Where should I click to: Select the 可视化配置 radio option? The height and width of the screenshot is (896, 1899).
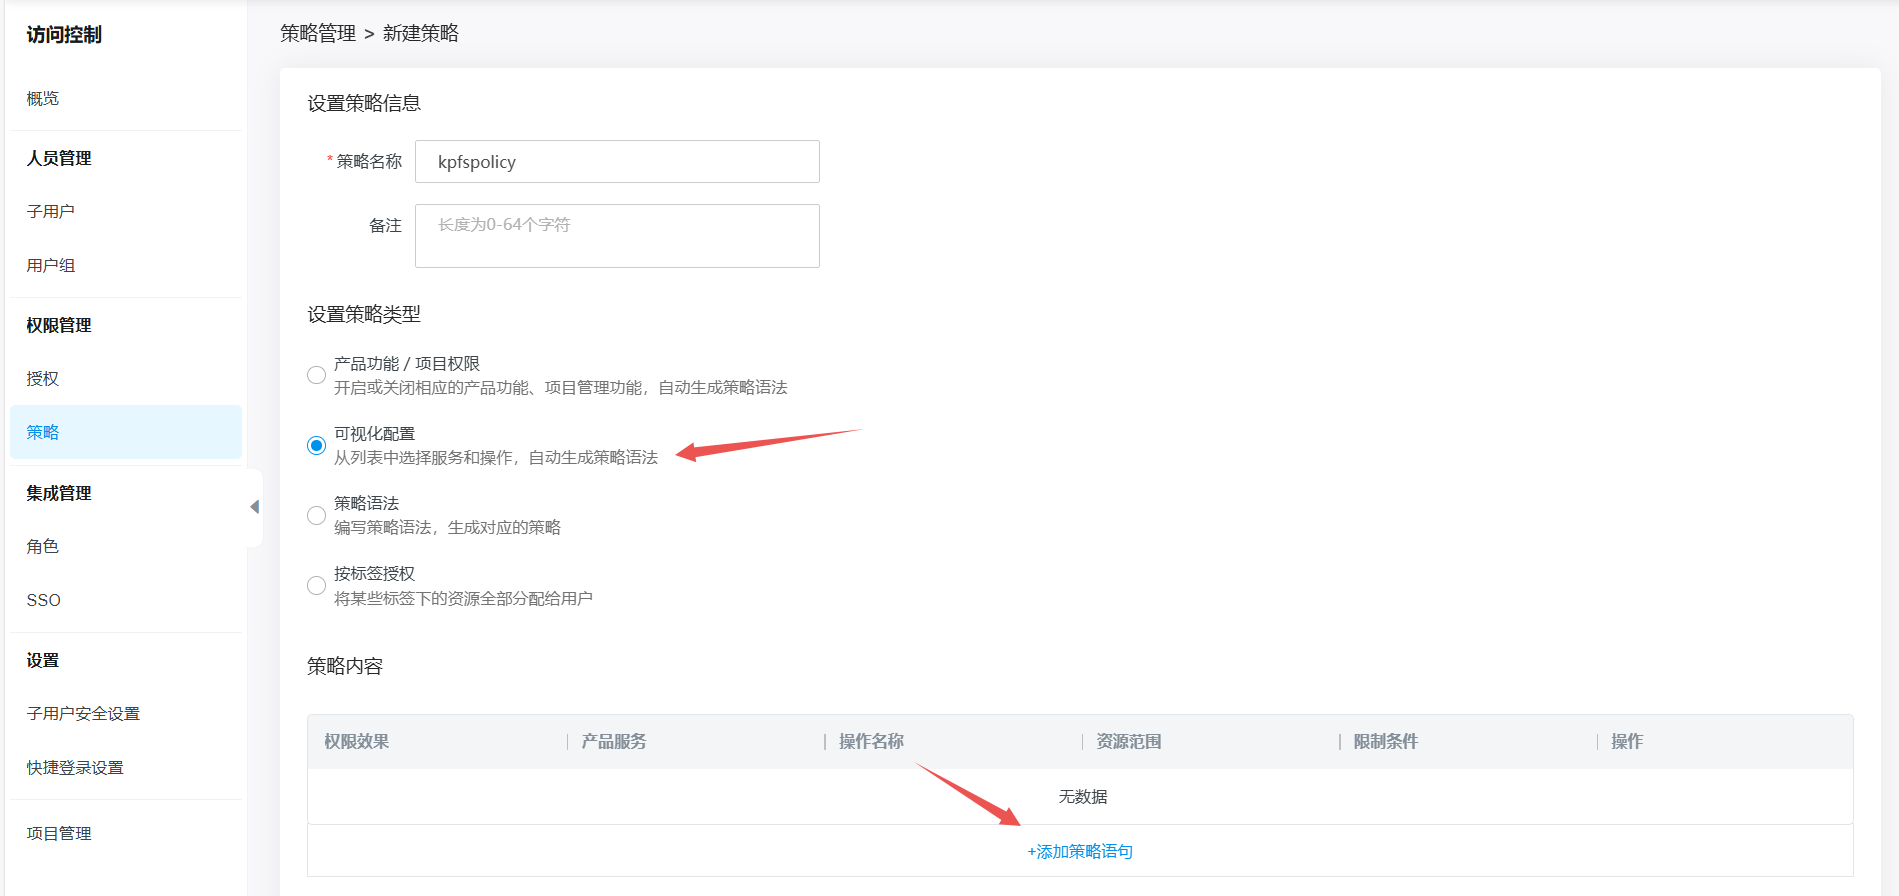pos(316,445)
